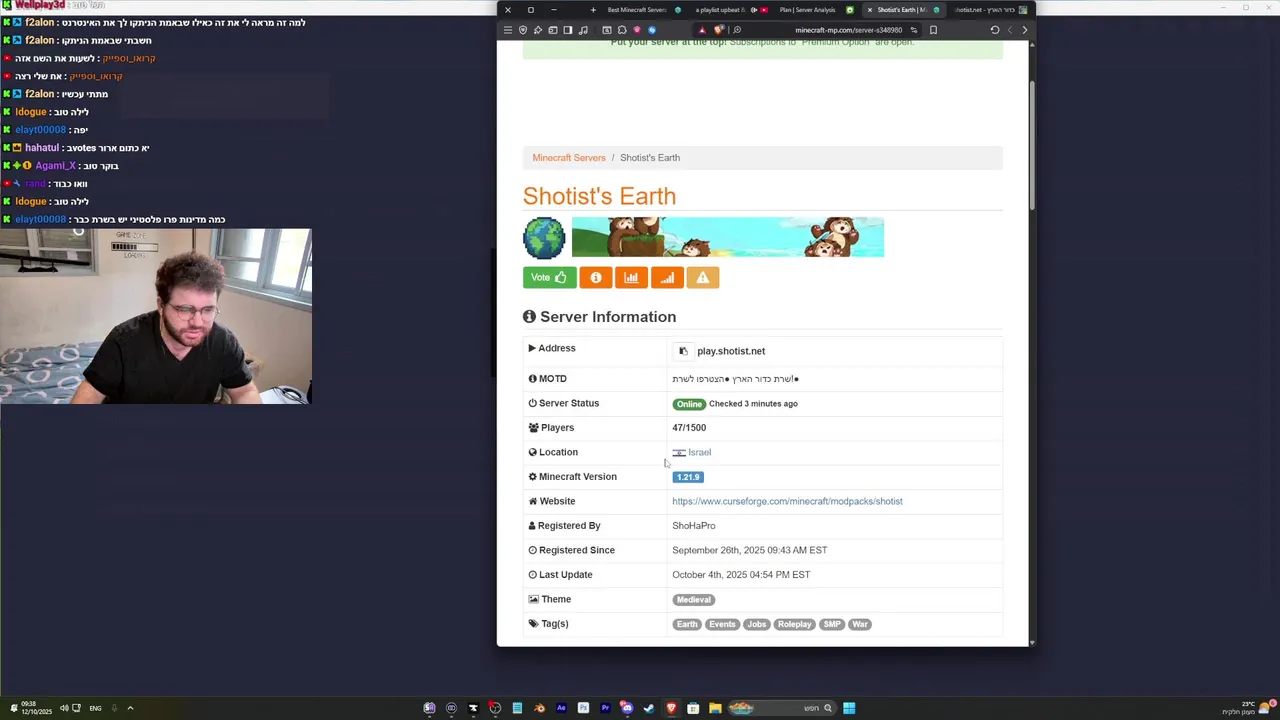This screenshot has width=1280, height=720.
Task: Open the extensions puzzle icon
Action: 622,30
